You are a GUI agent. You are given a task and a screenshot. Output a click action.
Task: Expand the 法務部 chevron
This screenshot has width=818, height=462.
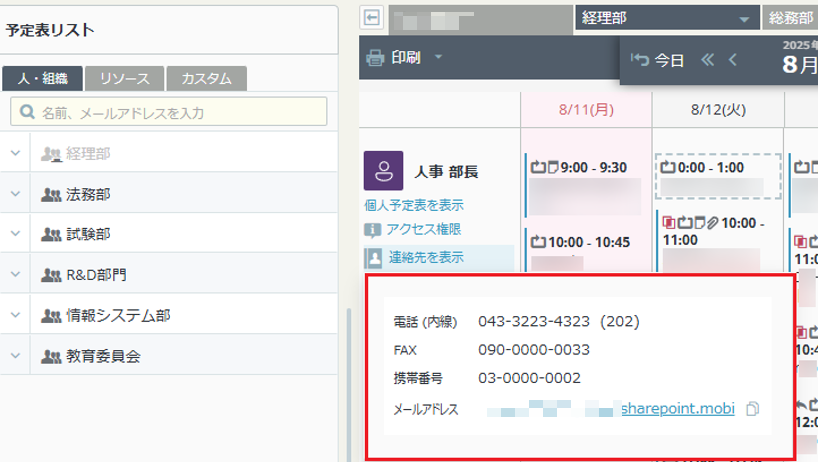[16, 193]
